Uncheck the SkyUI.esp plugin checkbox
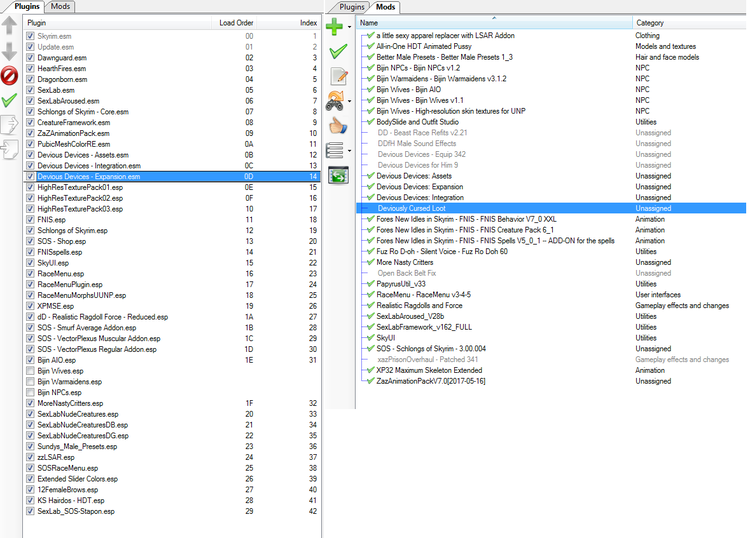The width and height of the screenshot is (750, 538). (30, 263)
